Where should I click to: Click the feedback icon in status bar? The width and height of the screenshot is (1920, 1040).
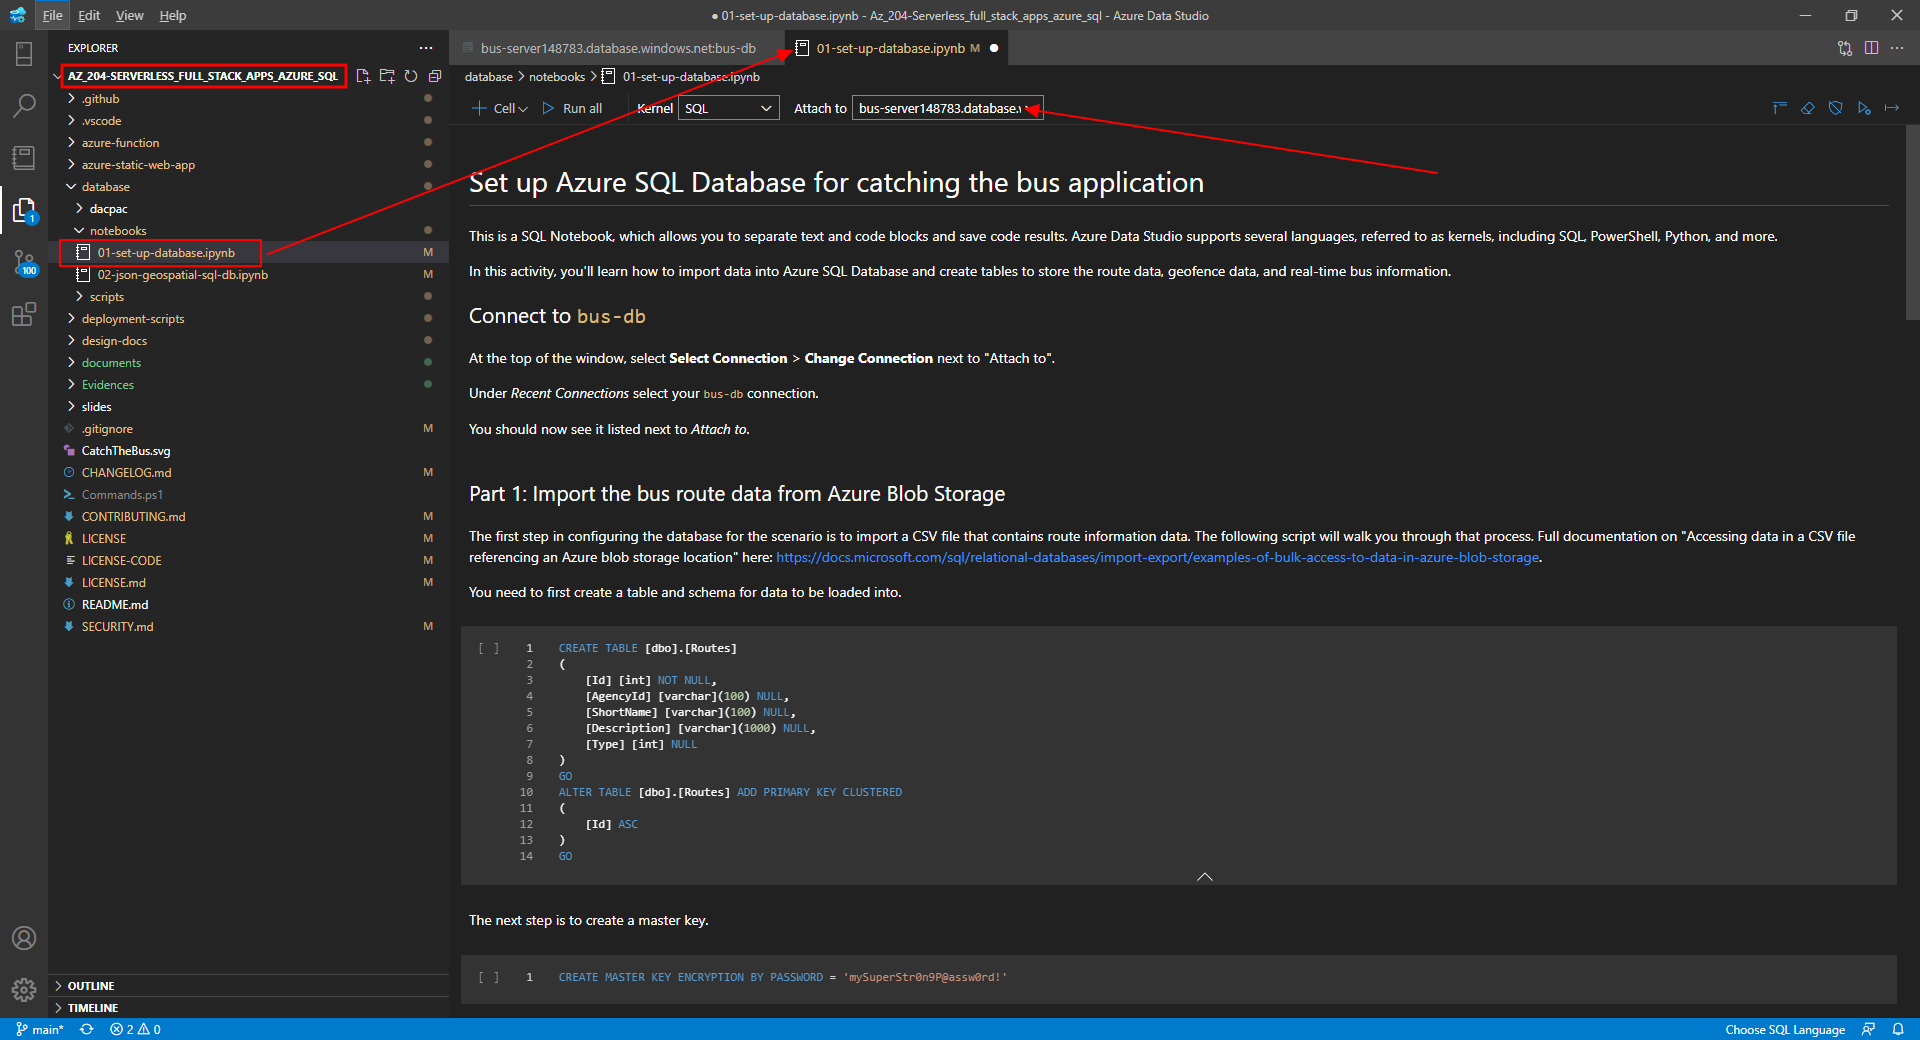(1868, 1029)
